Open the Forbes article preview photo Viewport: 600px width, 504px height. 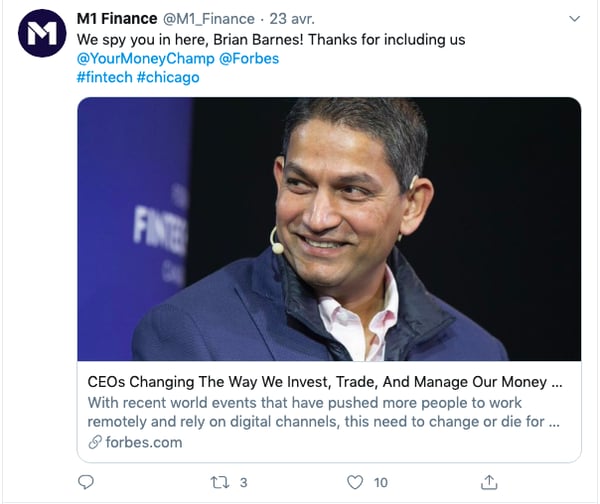[329, 229]
